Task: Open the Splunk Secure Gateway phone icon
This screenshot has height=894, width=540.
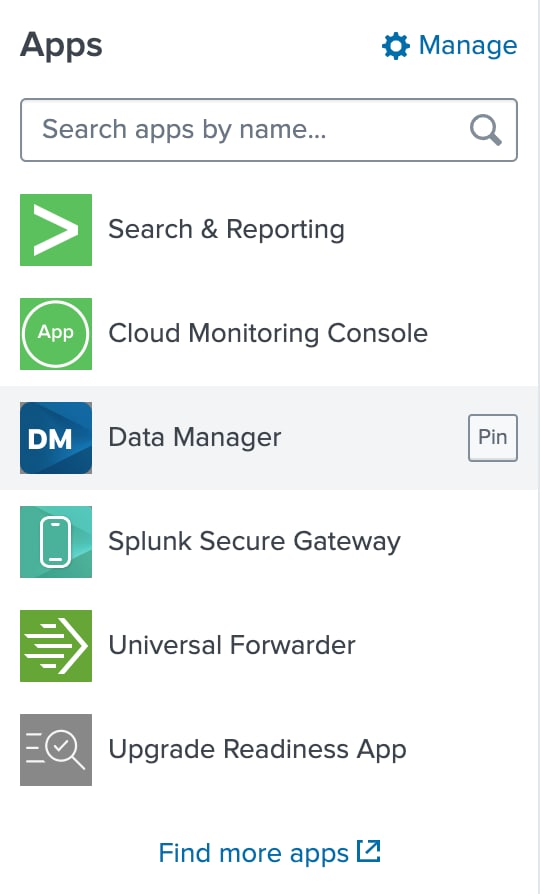Action: click(x=56, y=542)
